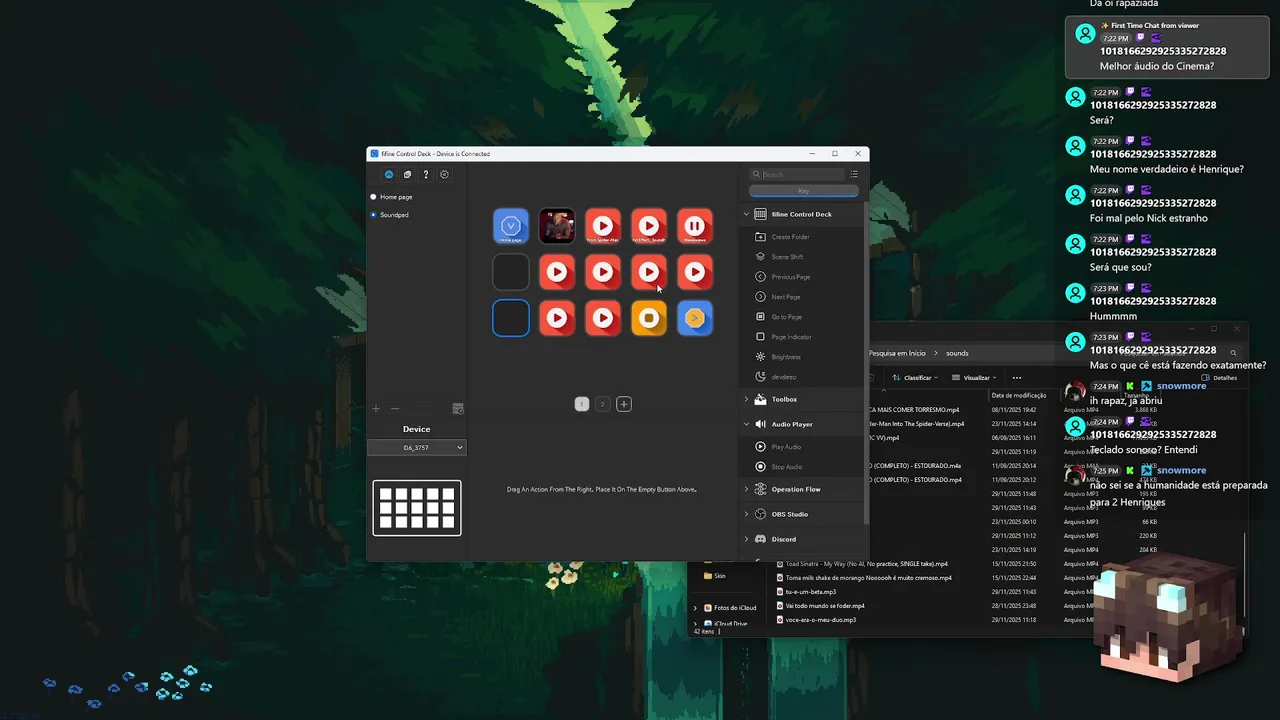
Task: Select the deck key with photo thumbnail
Action: (x=557, y=226)
